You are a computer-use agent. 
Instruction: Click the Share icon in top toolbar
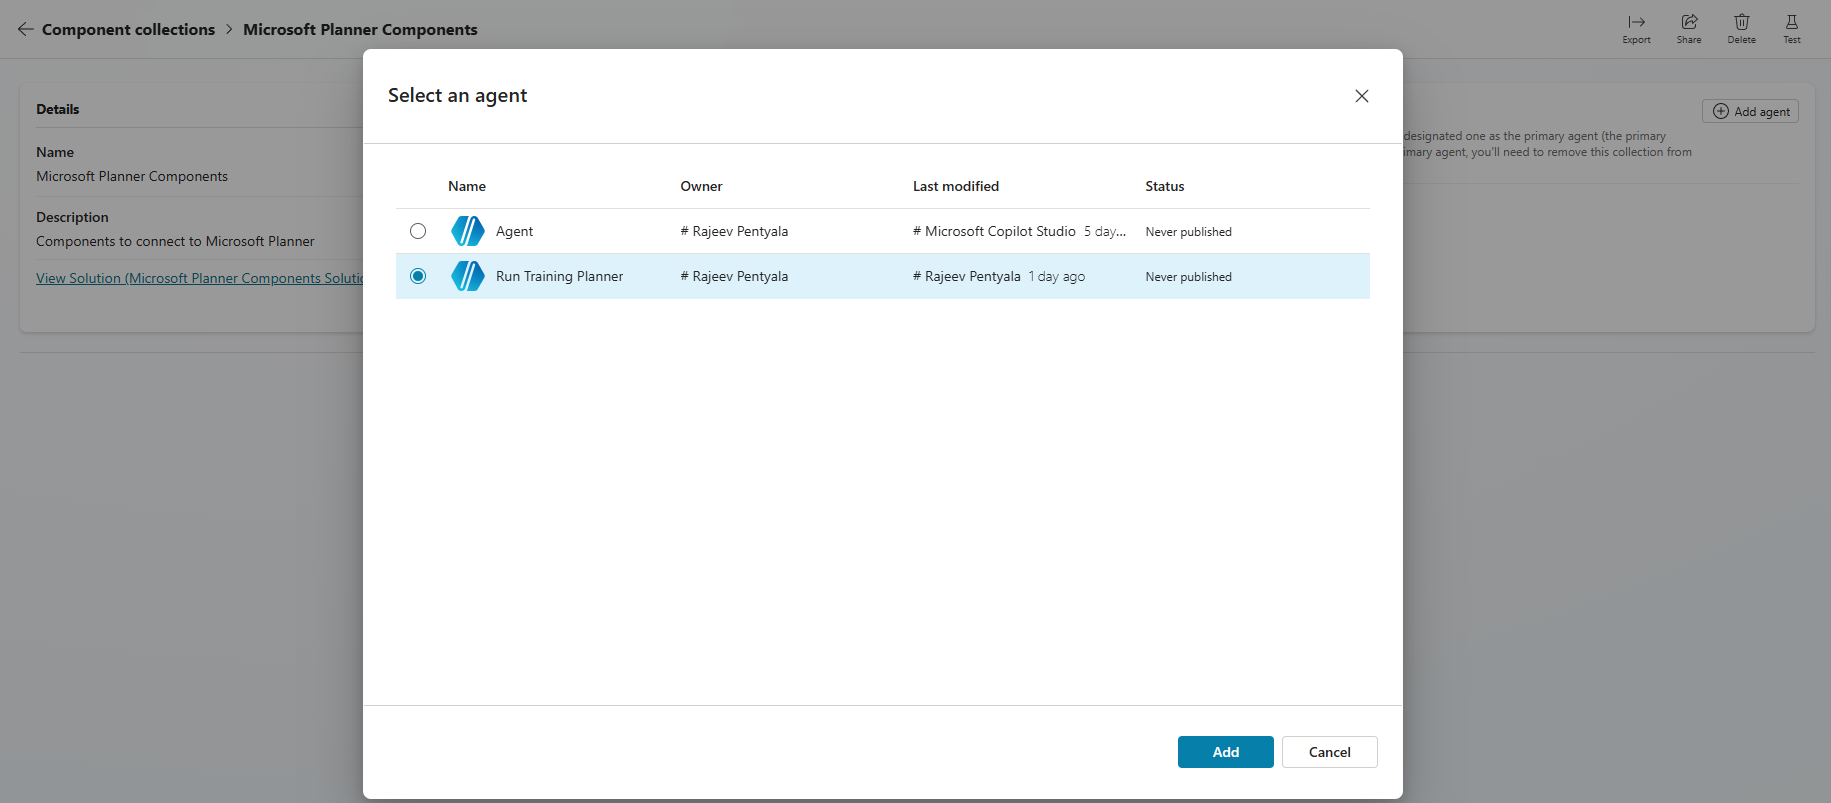1689,23
